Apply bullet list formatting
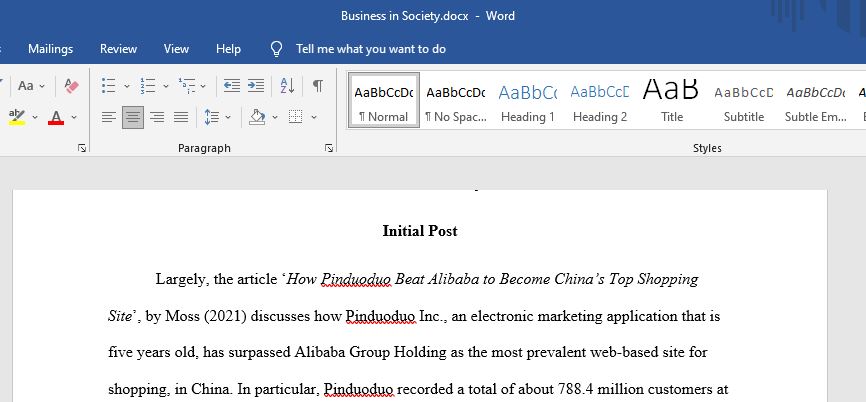Image resolution: width=866 pixels, height=402 pixels. (109, 86)
